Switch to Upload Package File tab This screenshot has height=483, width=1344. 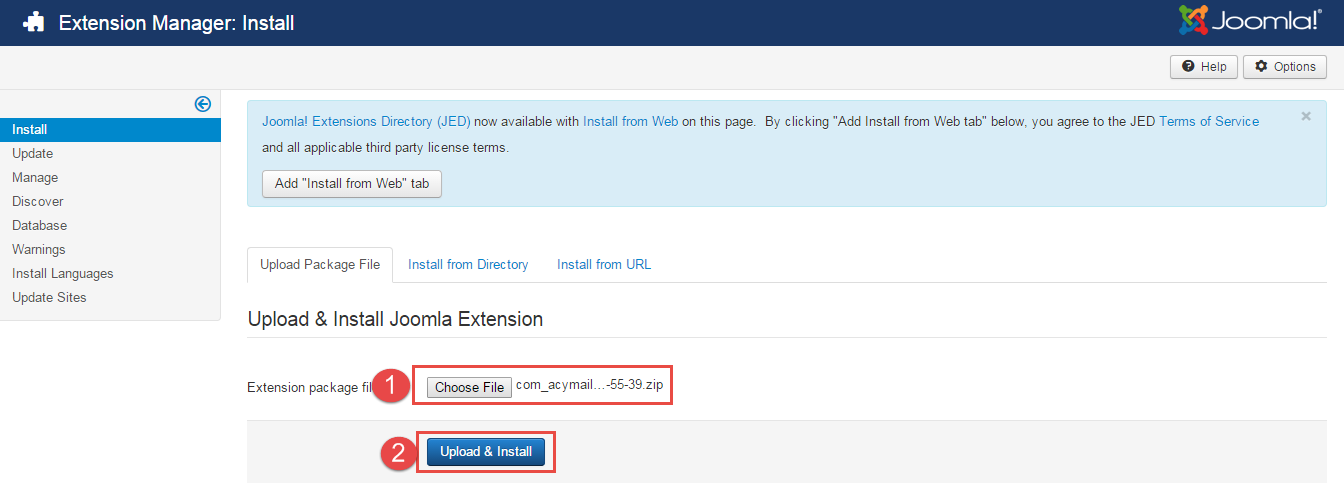click(x=320, y=265)
